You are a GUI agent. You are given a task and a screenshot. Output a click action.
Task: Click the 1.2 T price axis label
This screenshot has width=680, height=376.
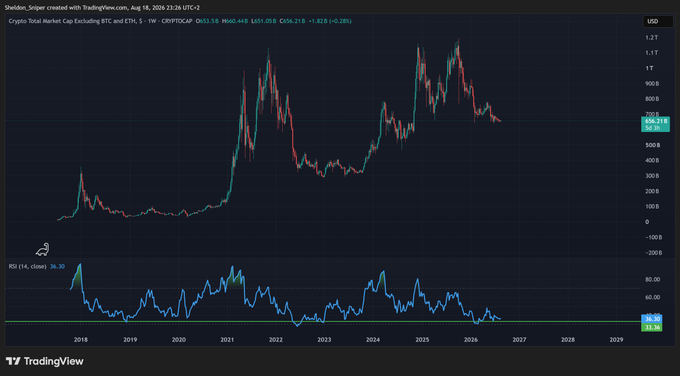pos(651,38)
